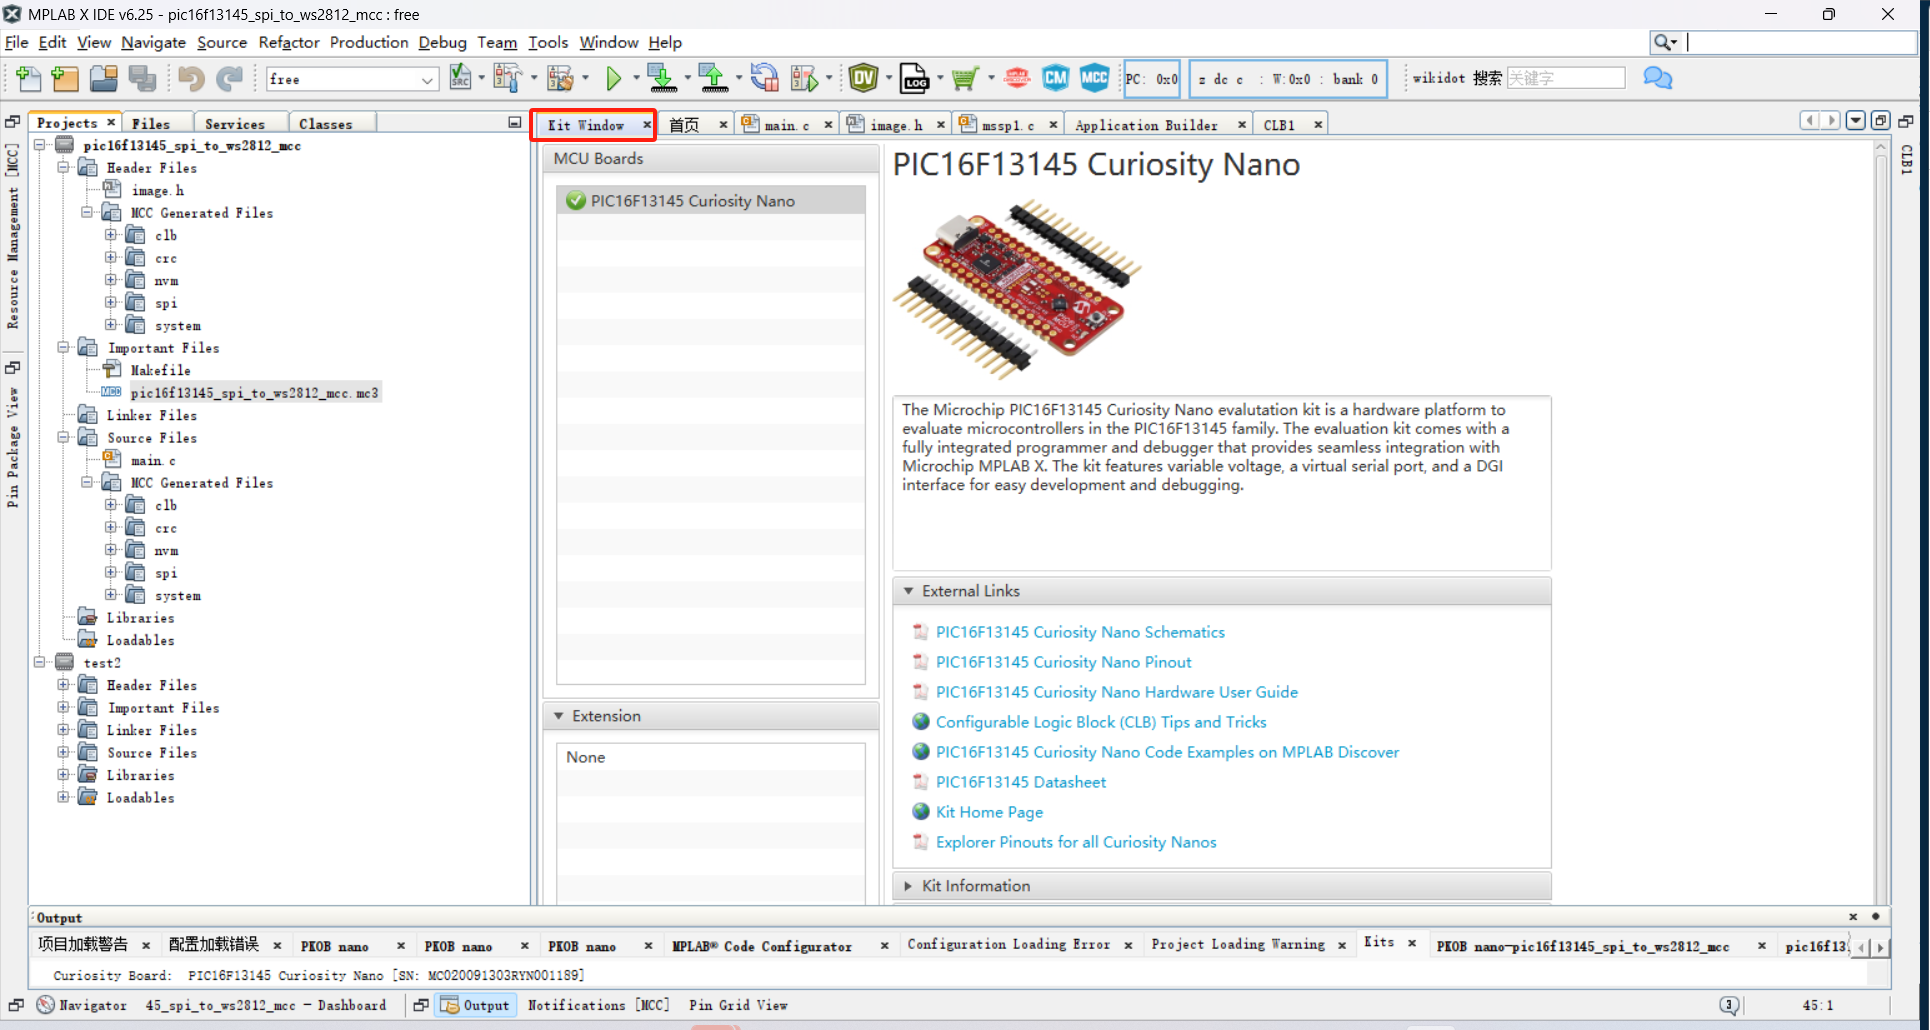Click the Curiosity Nano board image

(1017, 289)
